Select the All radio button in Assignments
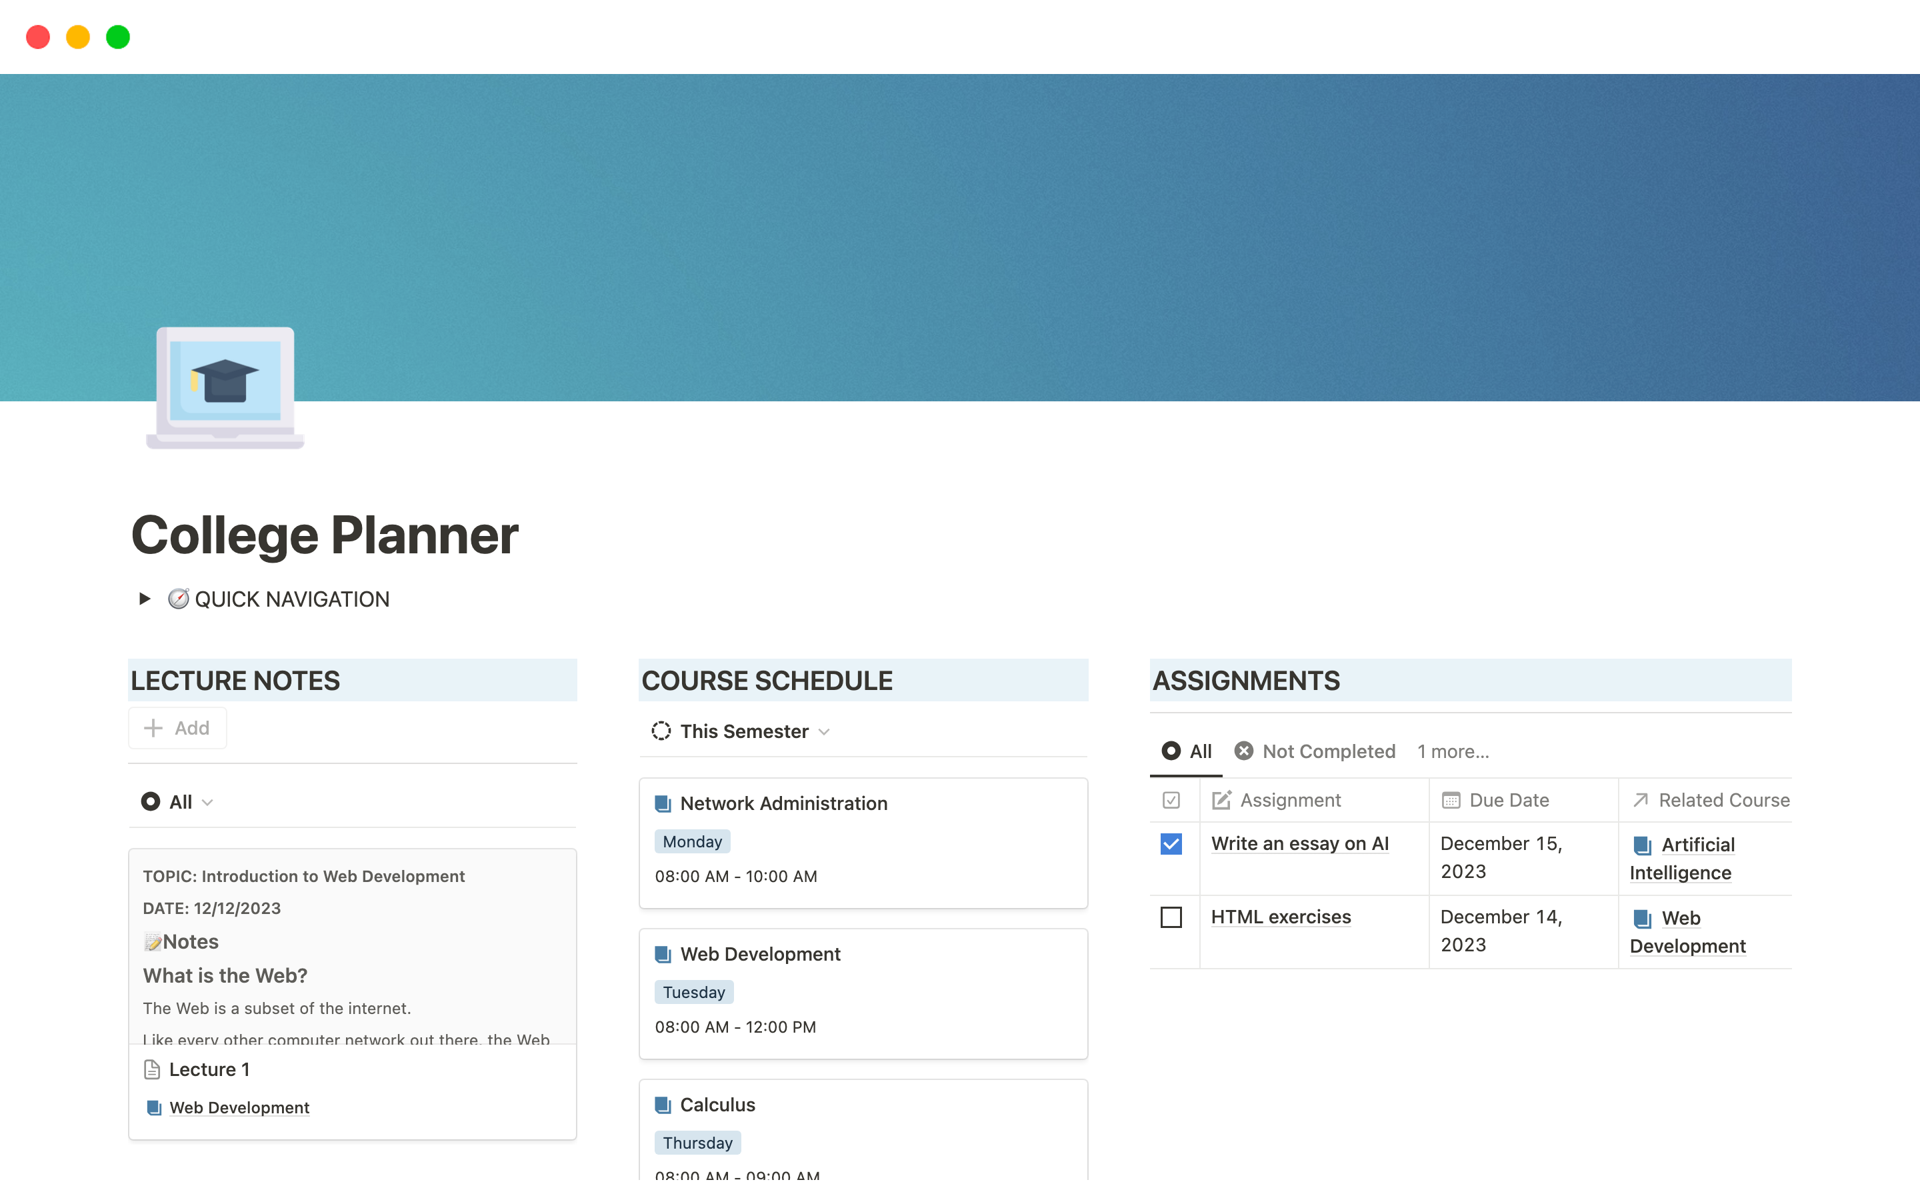The width and height of the screenshot is (1920, 1200). [1171, 751]
